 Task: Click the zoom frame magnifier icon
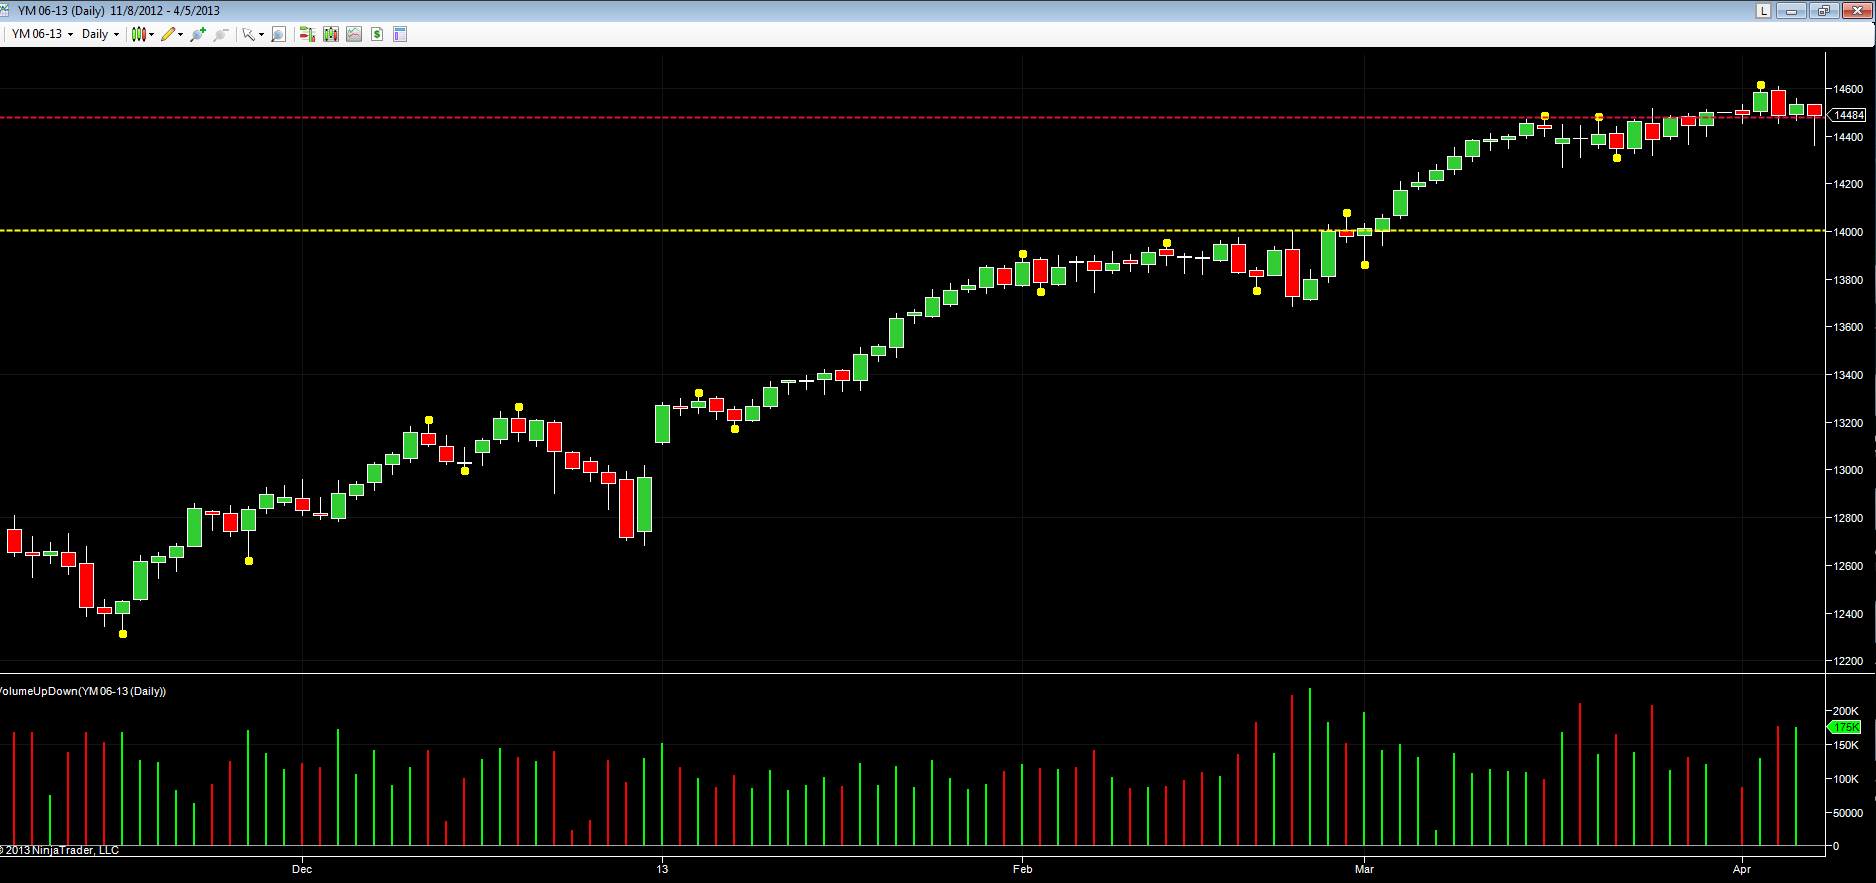pyautogui.click(x=279, y=34)
